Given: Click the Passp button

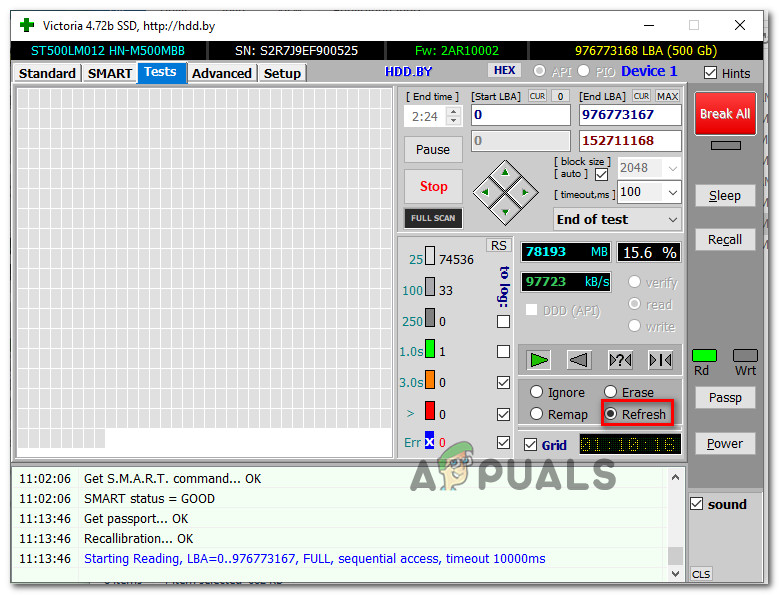Looking at the screenshot, I should coord(725,397).
